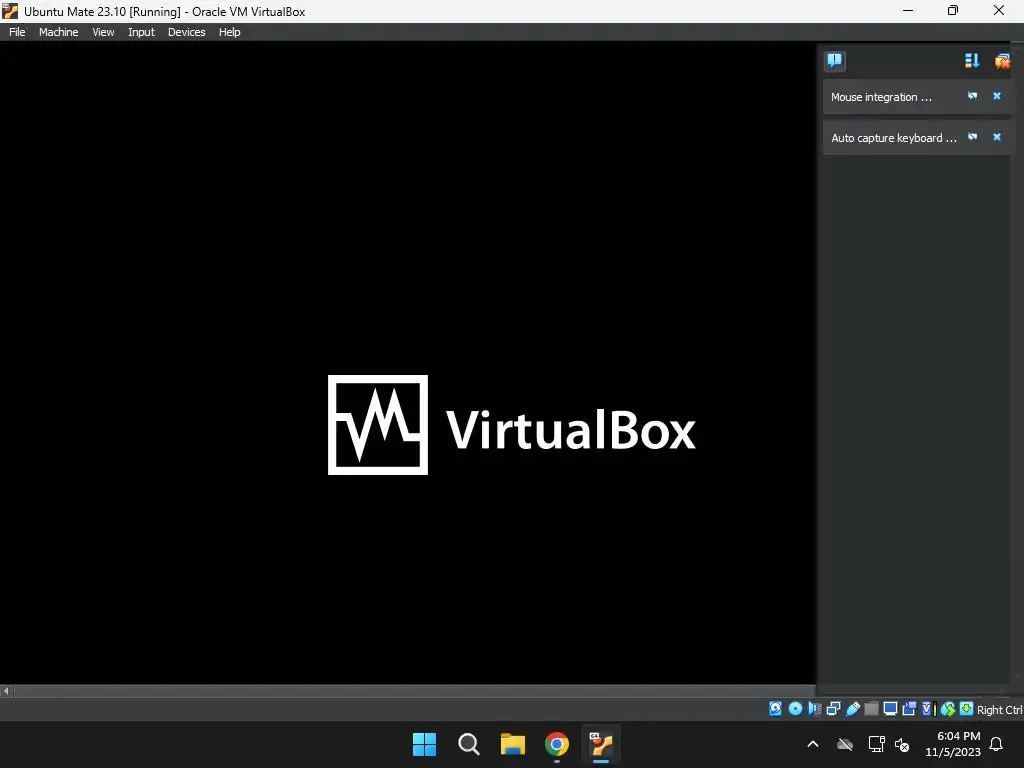Open network status tray icon
Image resolution: width=1024 pixels, height=768 pixels.
876,744
